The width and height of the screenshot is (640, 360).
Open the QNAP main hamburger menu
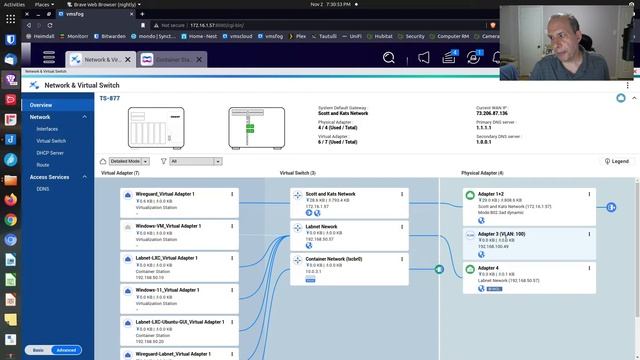49,58
